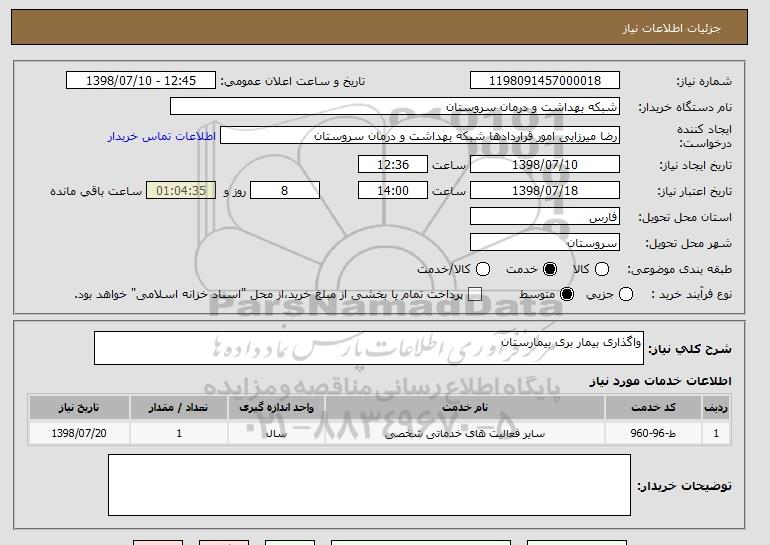
Task: Click the جزئیات اطلاعات نیاز header title
Action: (671, 28)
